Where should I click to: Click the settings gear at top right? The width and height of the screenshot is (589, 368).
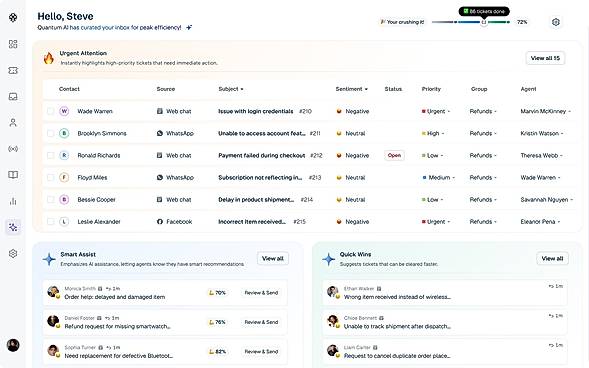pyautogui.click(x=556, y=22)
